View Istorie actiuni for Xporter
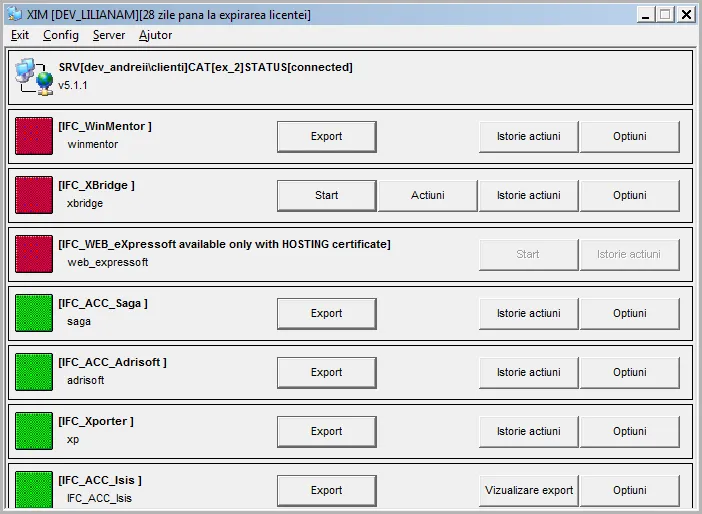 tap(529, 432)
